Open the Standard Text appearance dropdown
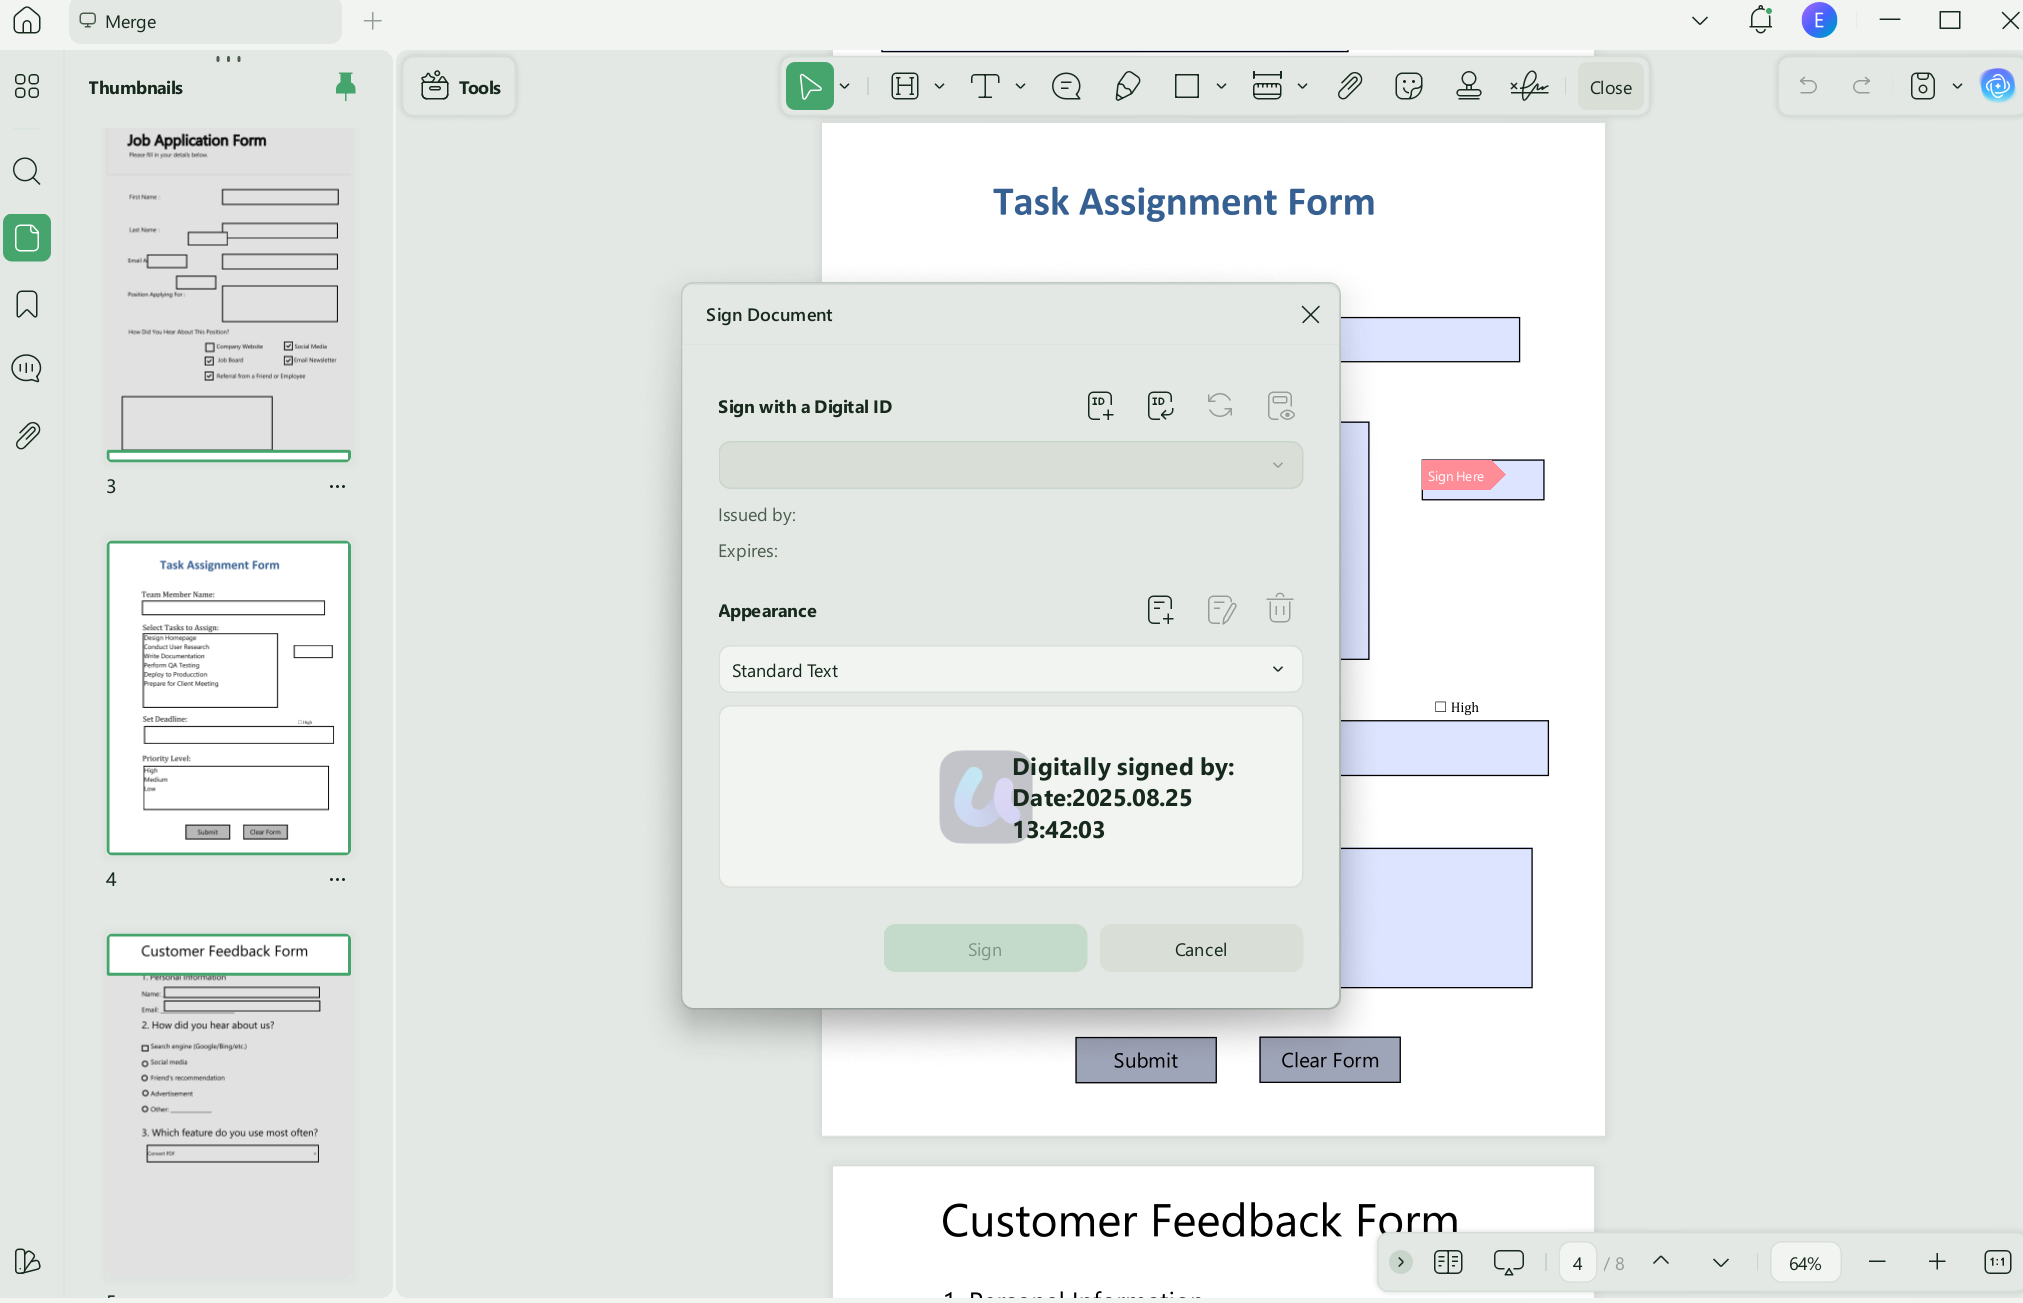The height and width of the screenshot is (1303, 2023). (x=1010, y=670)
